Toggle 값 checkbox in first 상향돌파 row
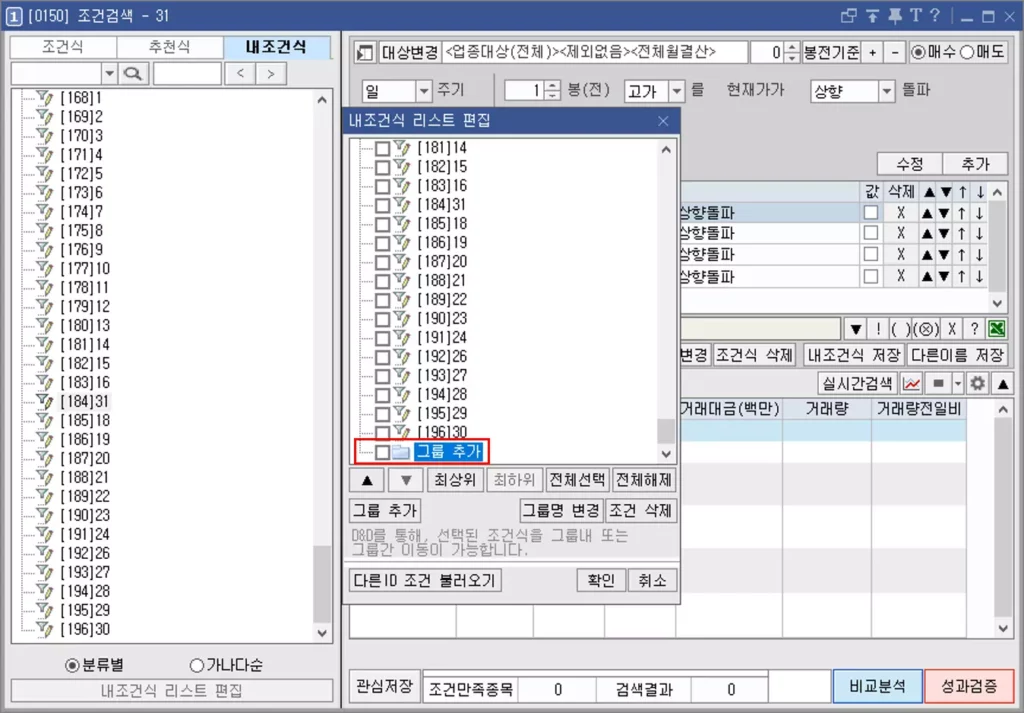 coord(871,213)
